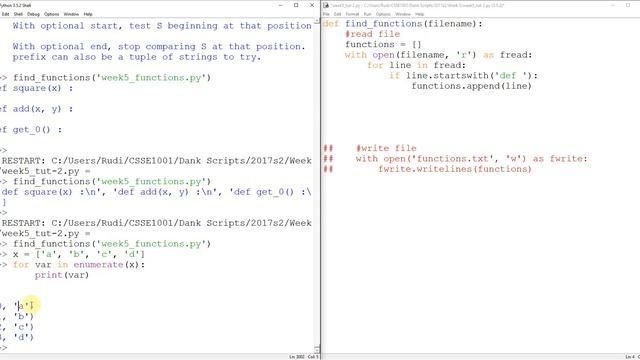Open the Debug menu in Python Shell
This screenshot has width=640, height=360.
[33, 14]
